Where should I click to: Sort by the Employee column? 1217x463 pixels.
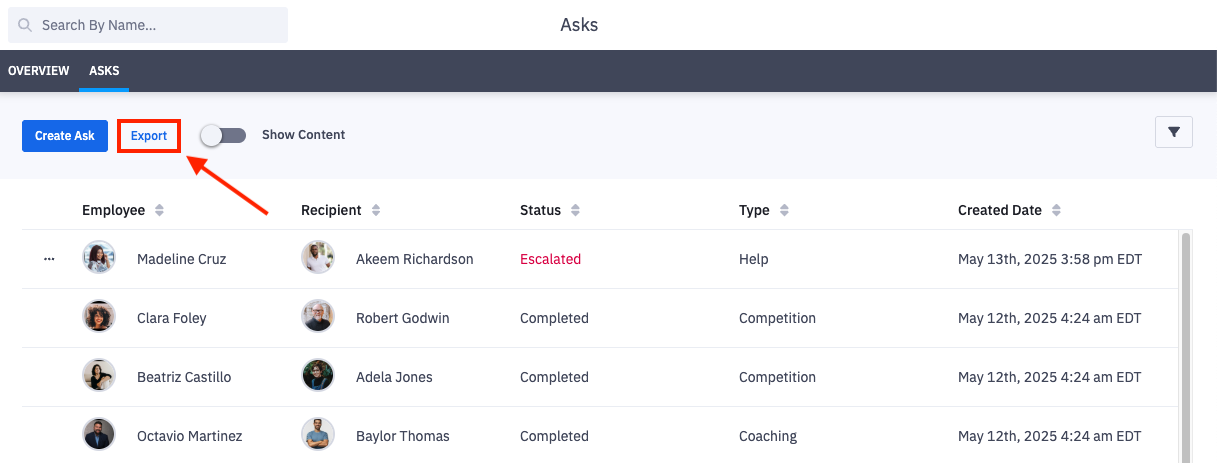click(x=159, y=210)
